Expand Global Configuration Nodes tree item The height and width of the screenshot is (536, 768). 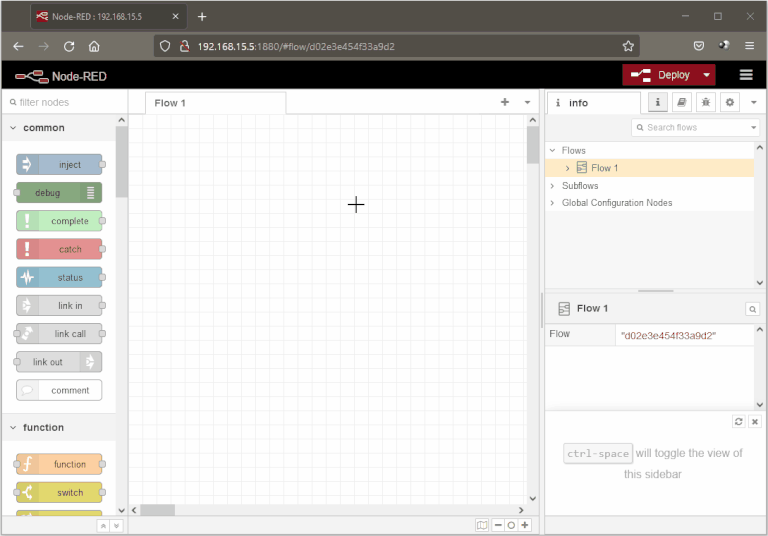coord(552,203)
